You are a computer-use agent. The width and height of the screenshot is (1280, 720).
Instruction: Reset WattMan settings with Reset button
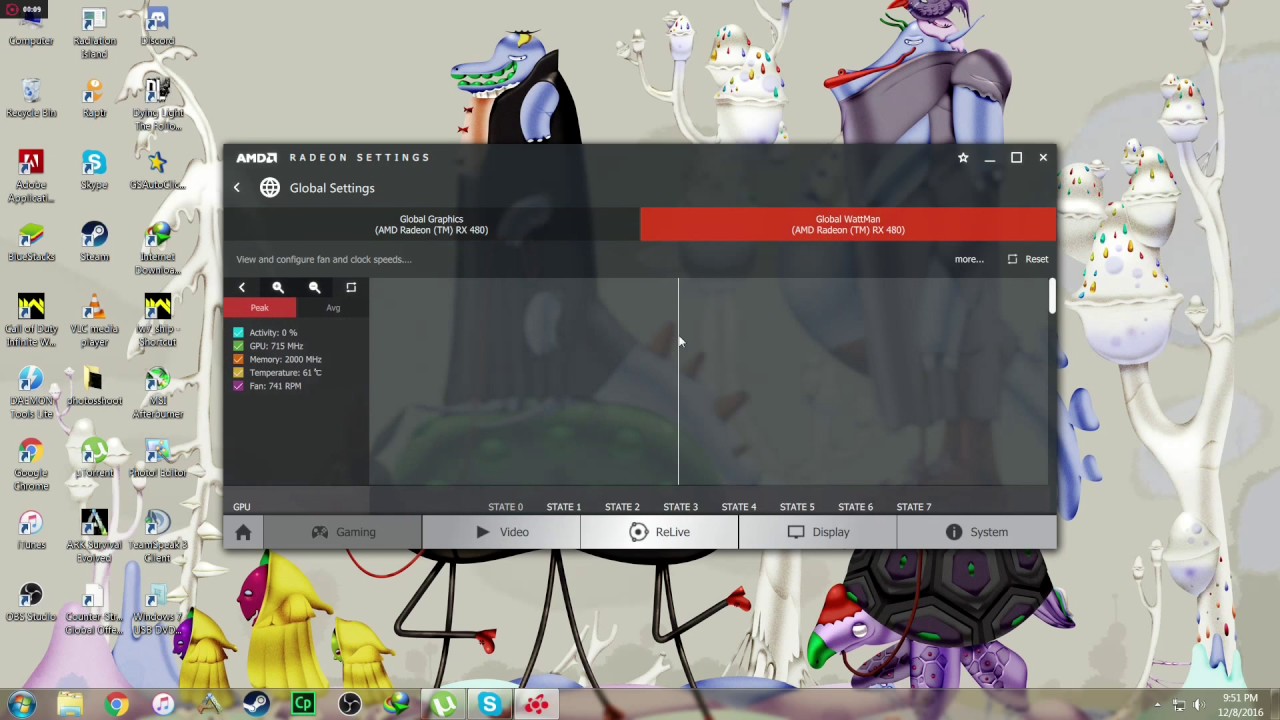(1028, 259)
